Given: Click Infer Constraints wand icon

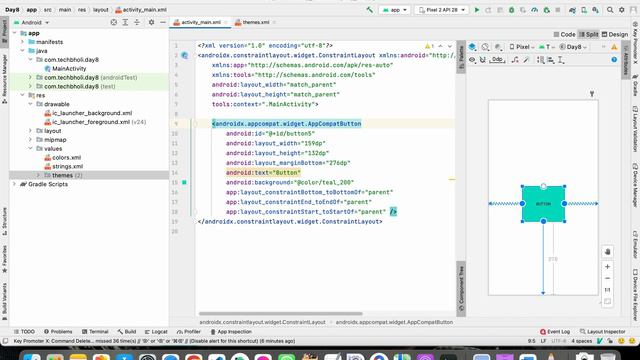Looking at the screenshot, I should (527, 60).
